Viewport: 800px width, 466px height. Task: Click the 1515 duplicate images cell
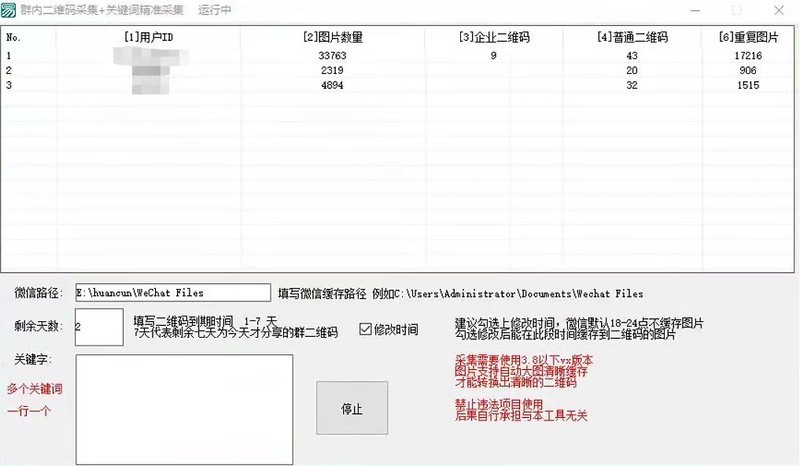747,86
